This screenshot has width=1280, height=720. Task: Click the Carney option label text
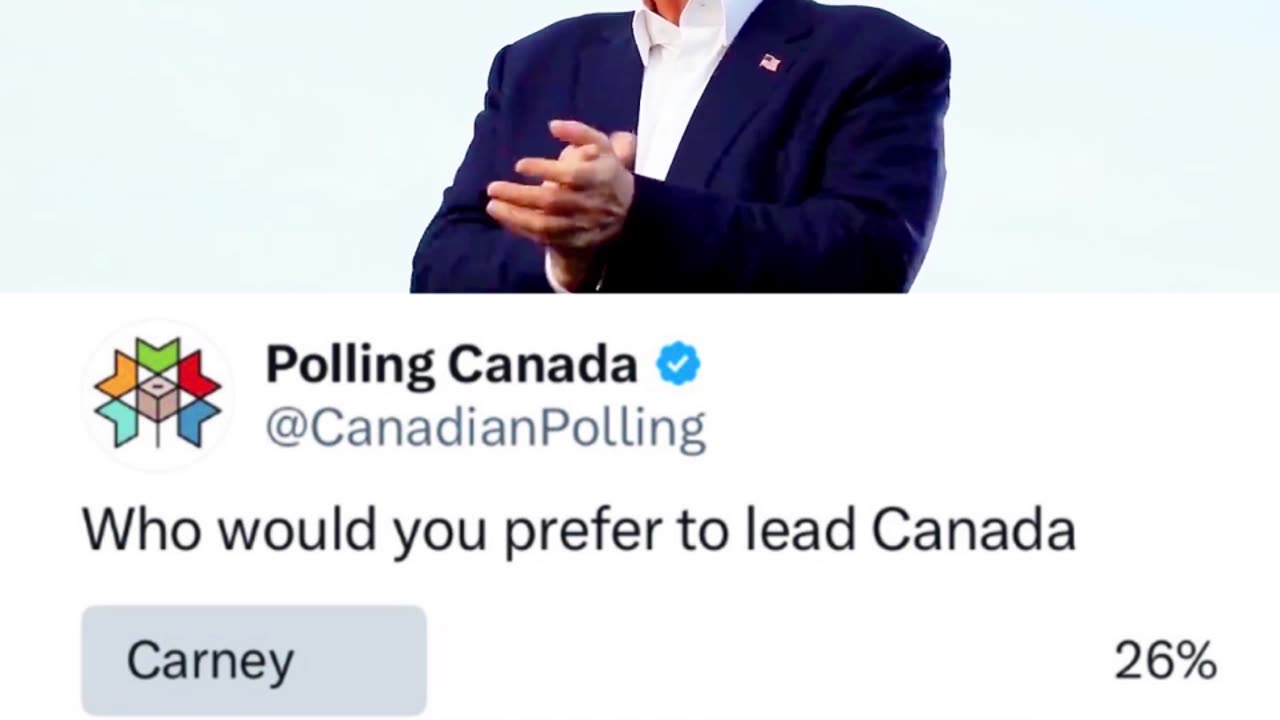click(x=210, y=660)
